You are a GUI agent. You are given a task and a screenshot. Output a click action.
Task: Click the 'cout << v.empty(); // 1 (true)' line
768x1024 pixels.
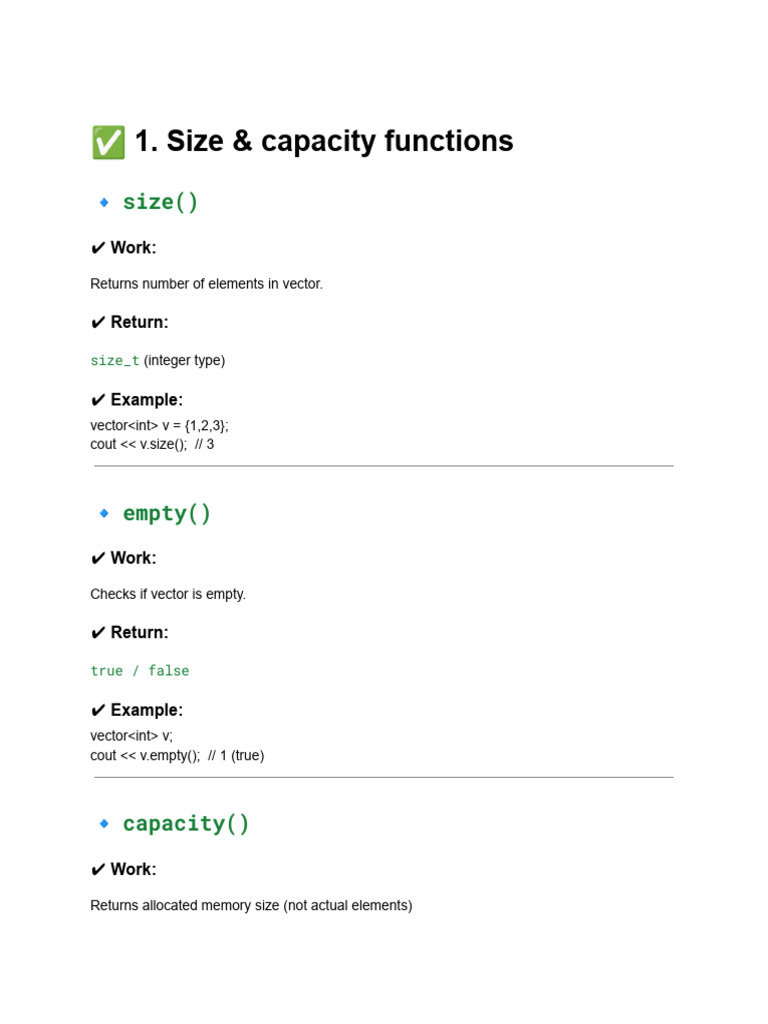(177, 756)
